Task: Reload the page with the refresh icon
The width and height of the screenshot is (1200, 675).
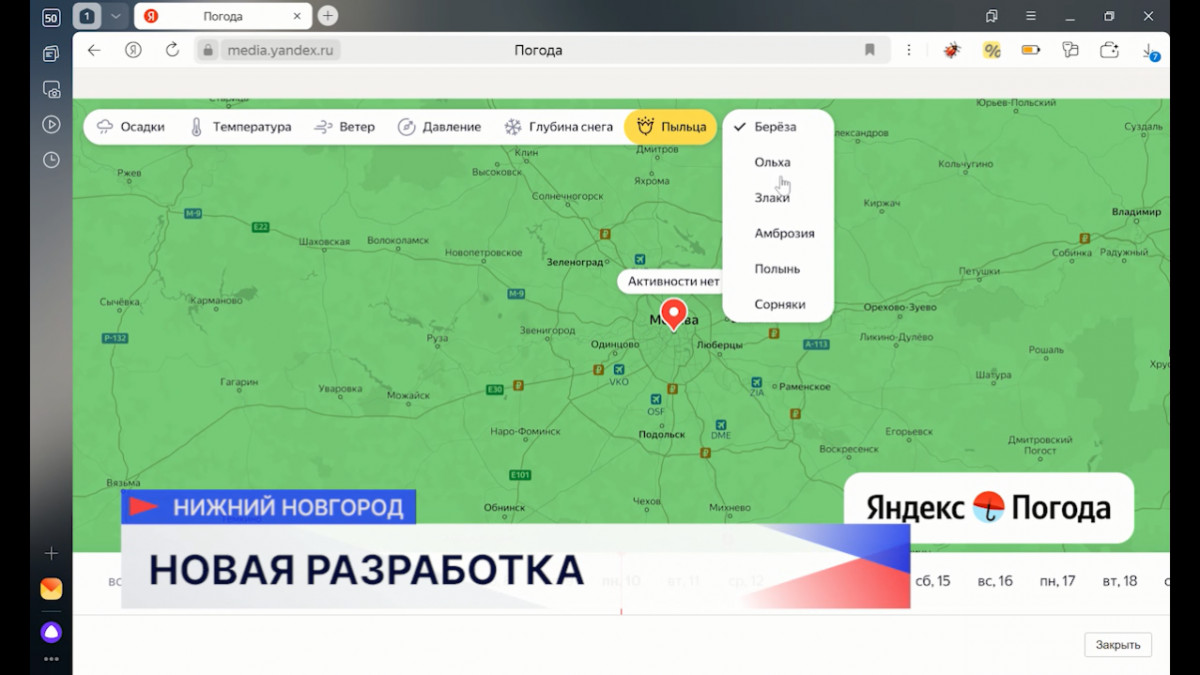Action: (x=172, y=50)
